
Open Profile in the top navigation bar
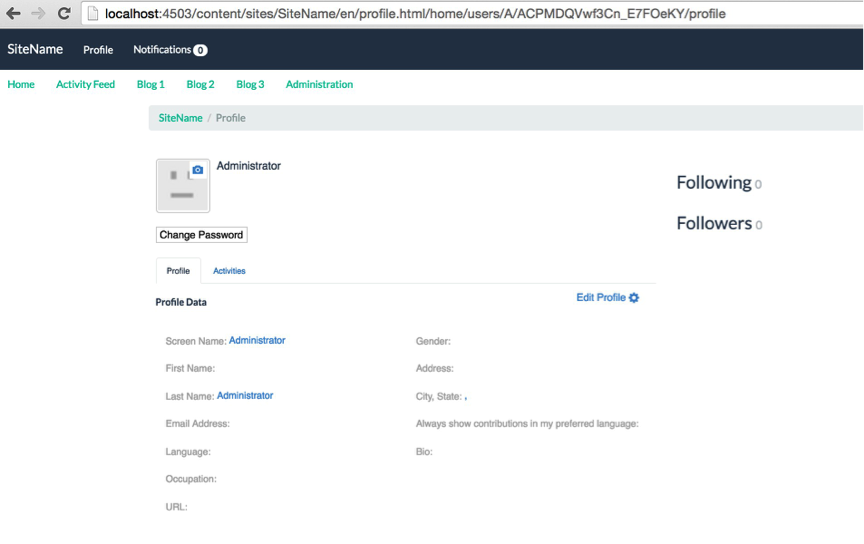98,50
